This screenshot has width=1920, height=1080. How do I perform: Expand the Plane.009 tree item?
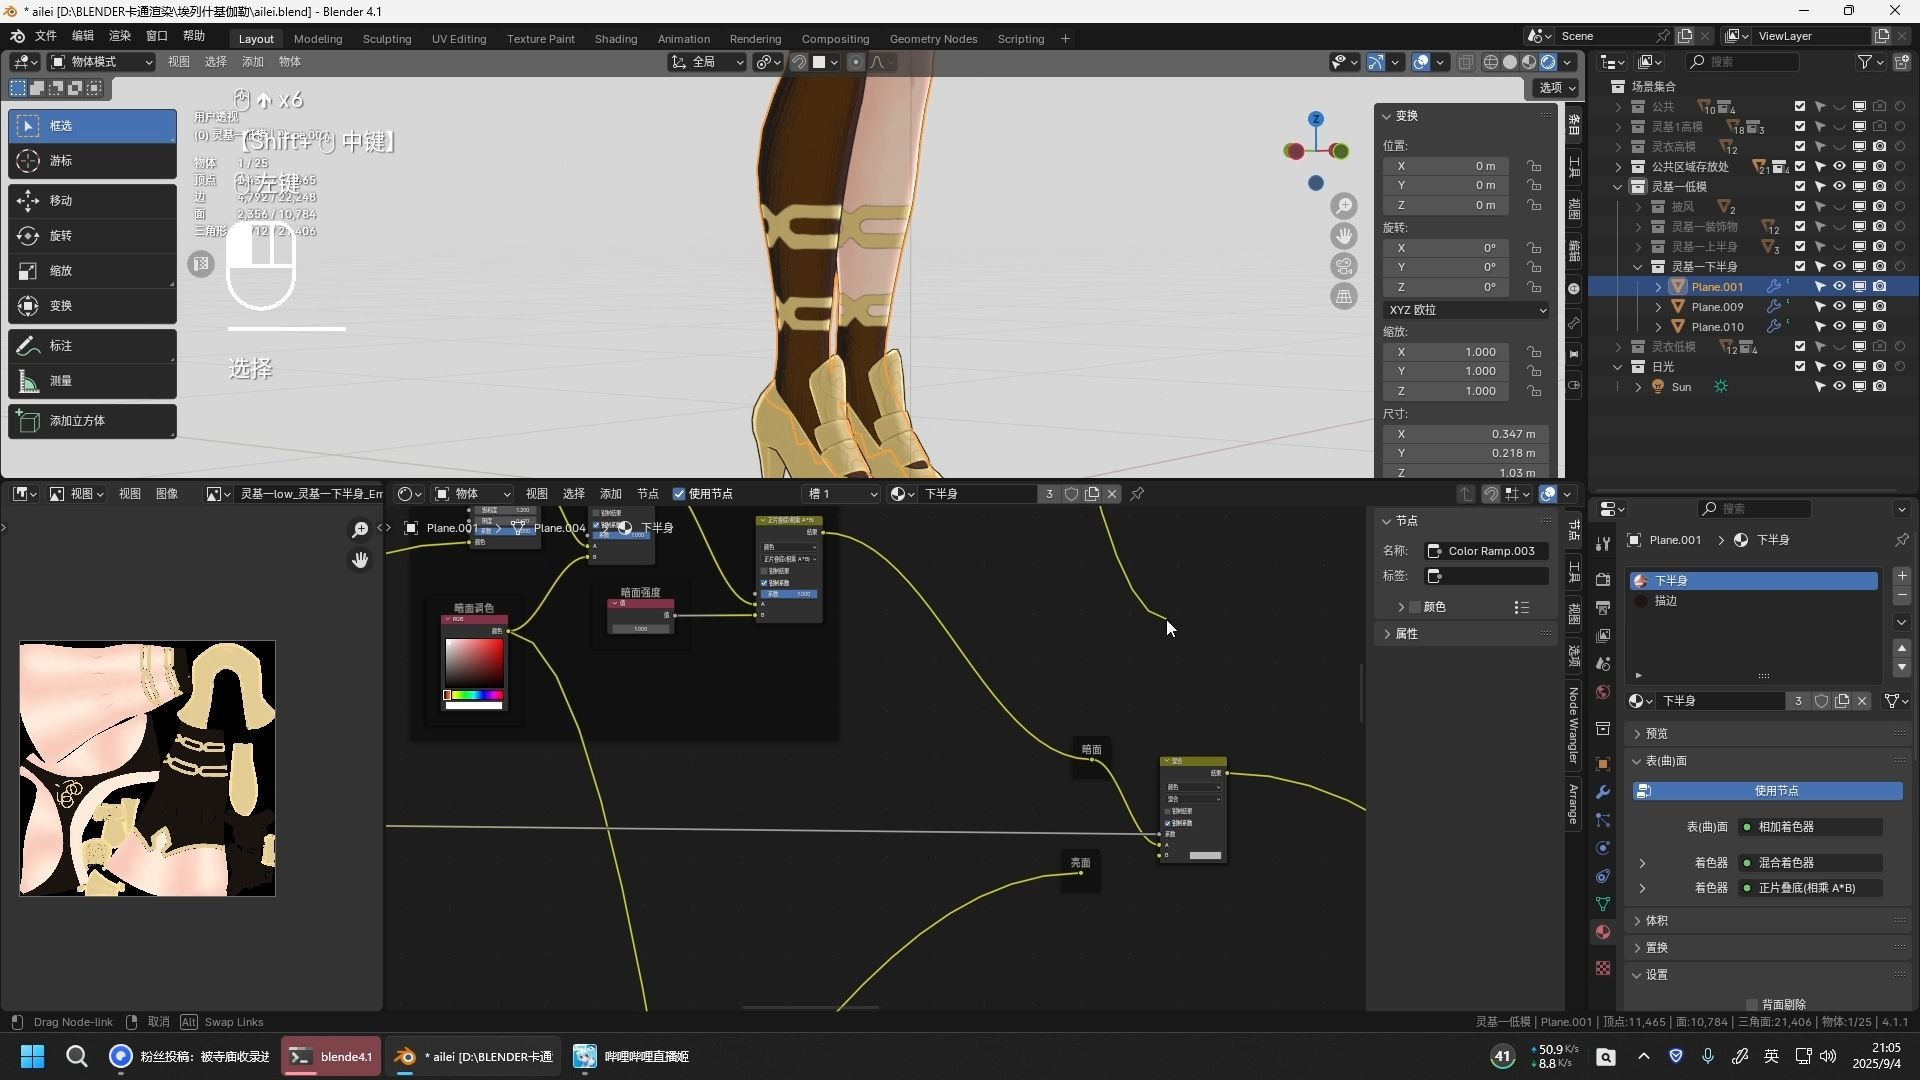[x=1658, y=307]
